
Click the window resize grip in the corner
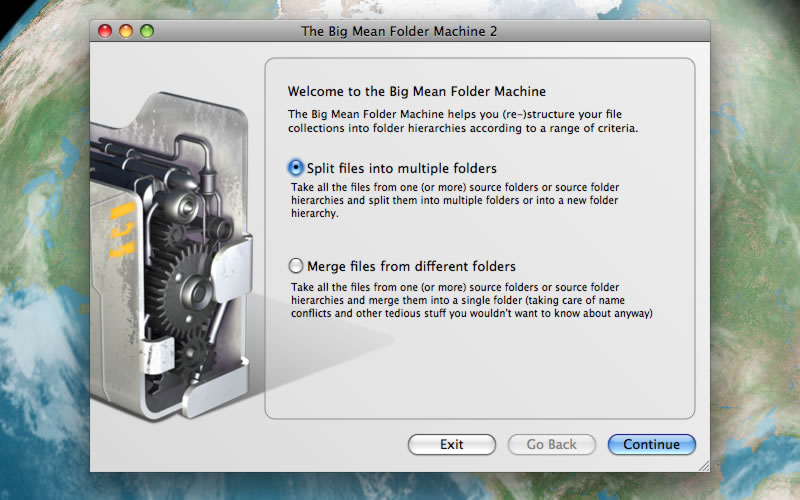click(x=703, y=465)
